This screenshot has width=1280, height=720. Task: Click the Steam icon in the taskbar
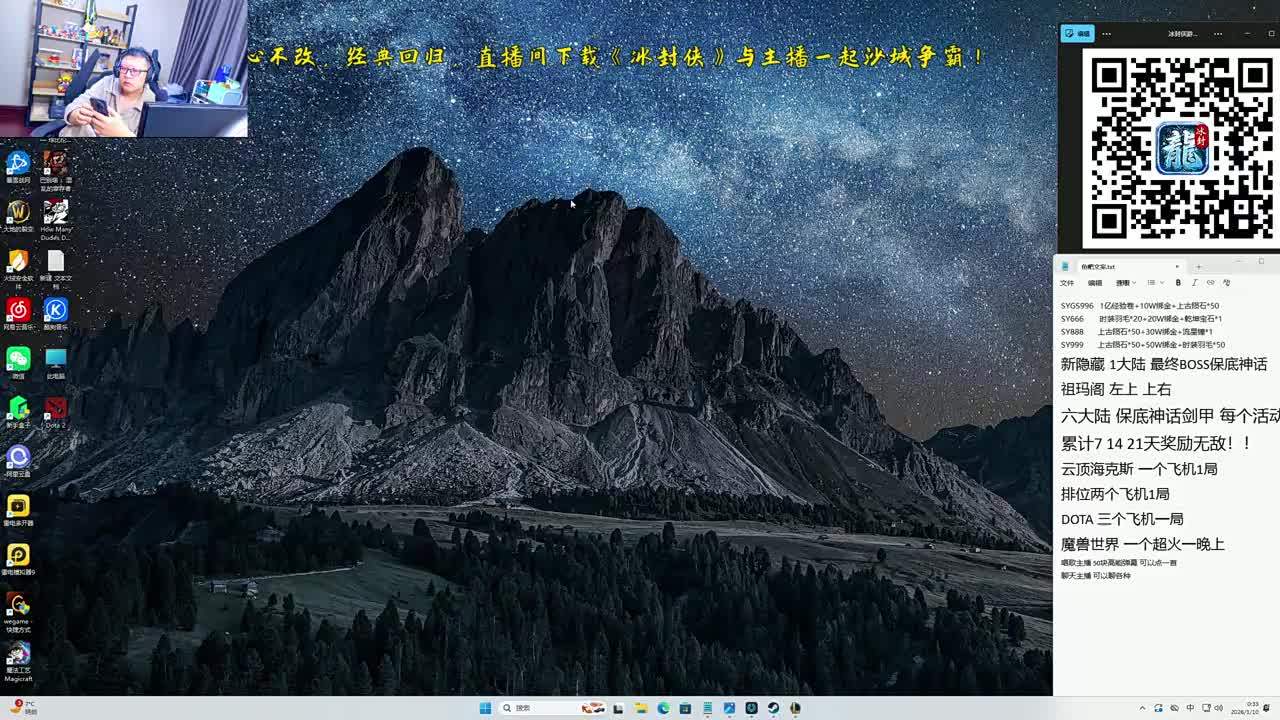click(x=773, y=708)
